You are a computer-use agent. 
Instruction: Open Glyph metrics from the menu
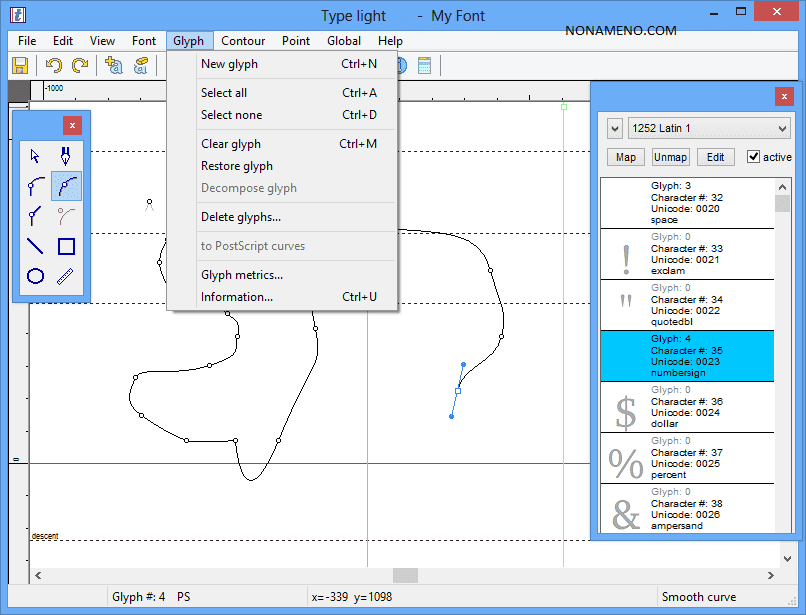click(242, 275)
